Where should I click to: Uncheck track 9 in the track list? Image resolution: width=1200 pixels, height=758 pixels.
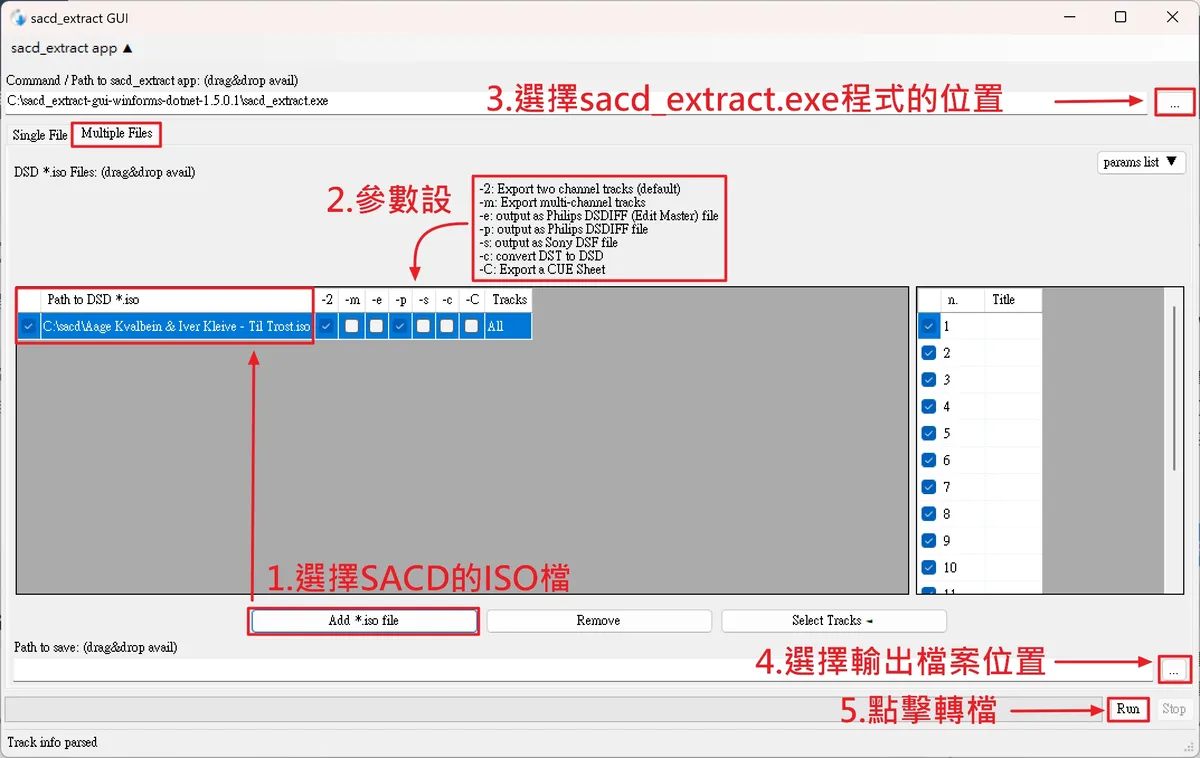[929, 541]
